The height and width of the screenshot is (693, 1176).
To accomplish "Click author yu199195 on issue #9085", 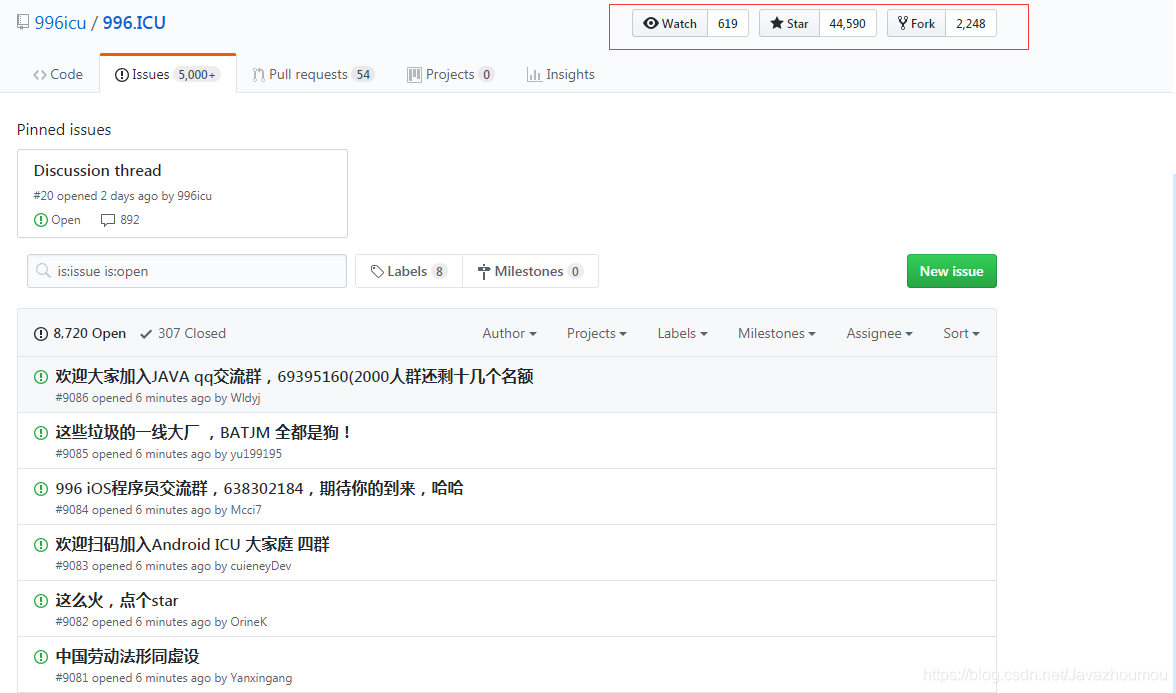I will click(256, 454).
